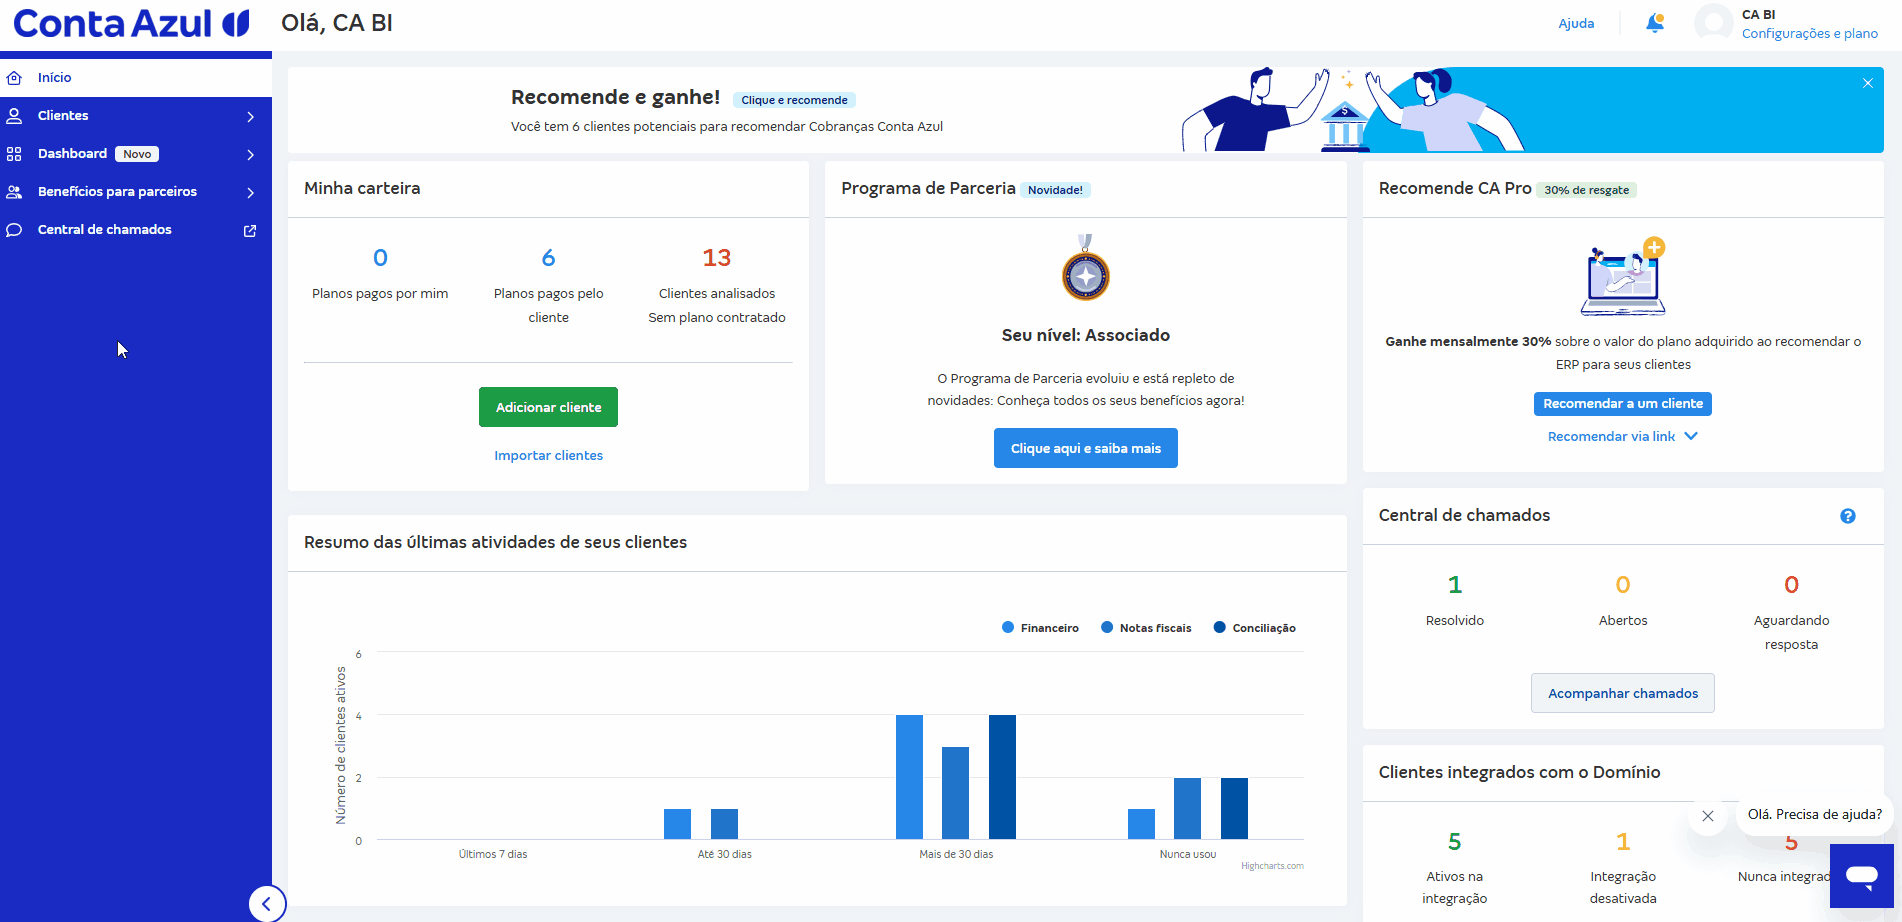Click the Adicionar cliente button

pyautogui.click(x=548, y=407)
